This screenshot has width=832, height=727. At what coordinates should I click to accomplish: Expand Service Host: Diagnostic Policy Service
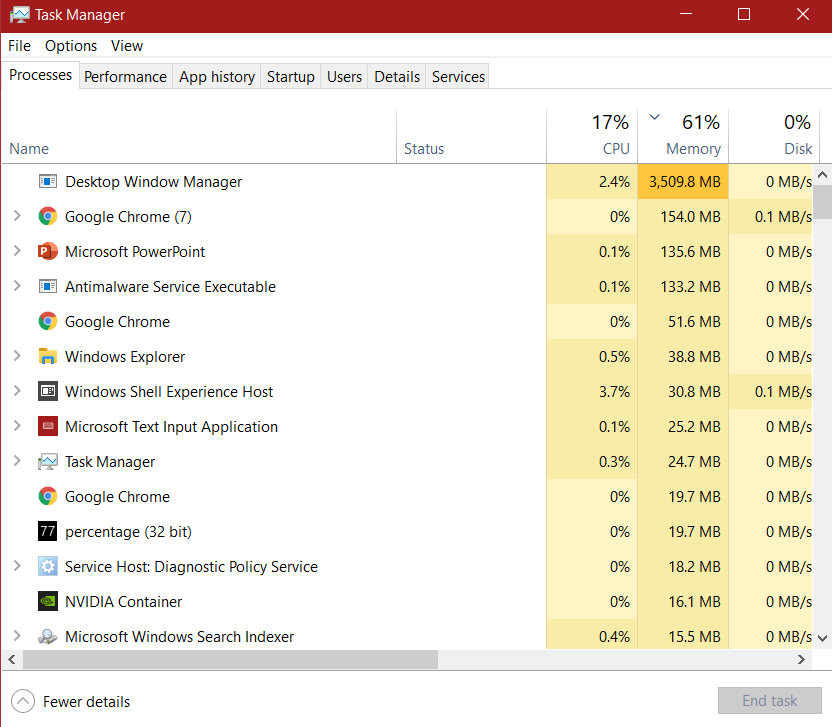click(17, 566)
